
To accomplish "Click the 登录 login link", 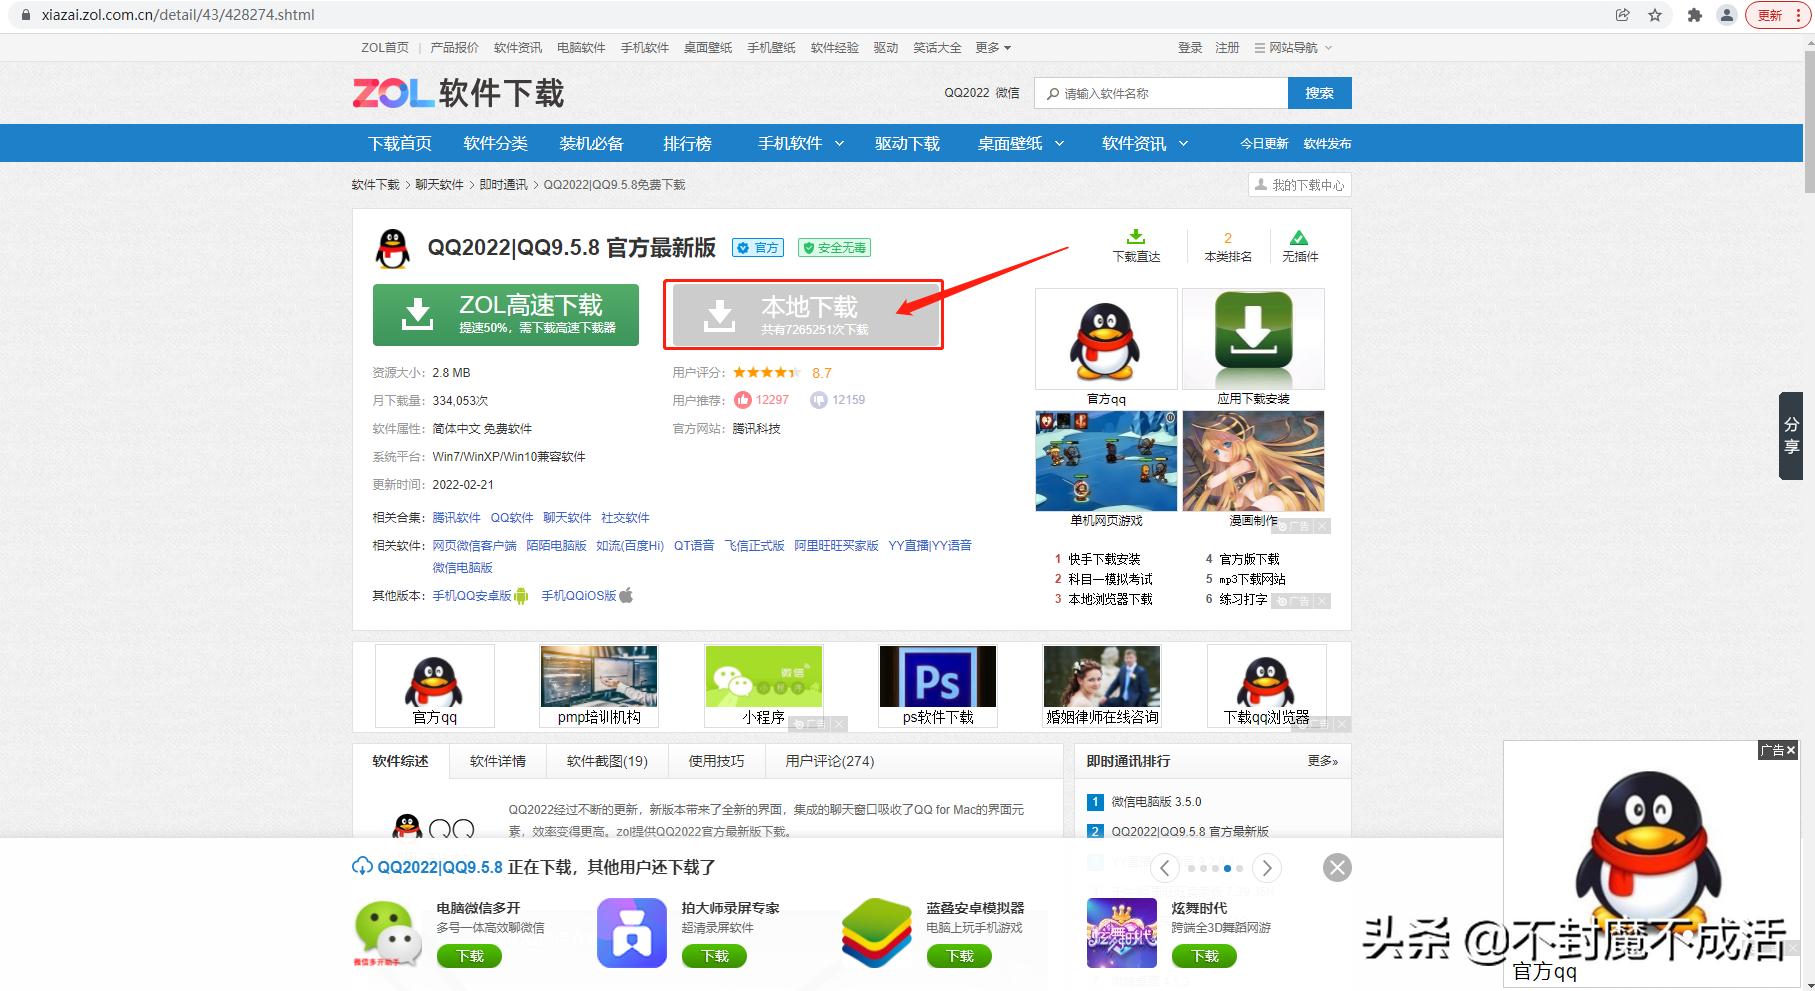I will coord(1189,47).
